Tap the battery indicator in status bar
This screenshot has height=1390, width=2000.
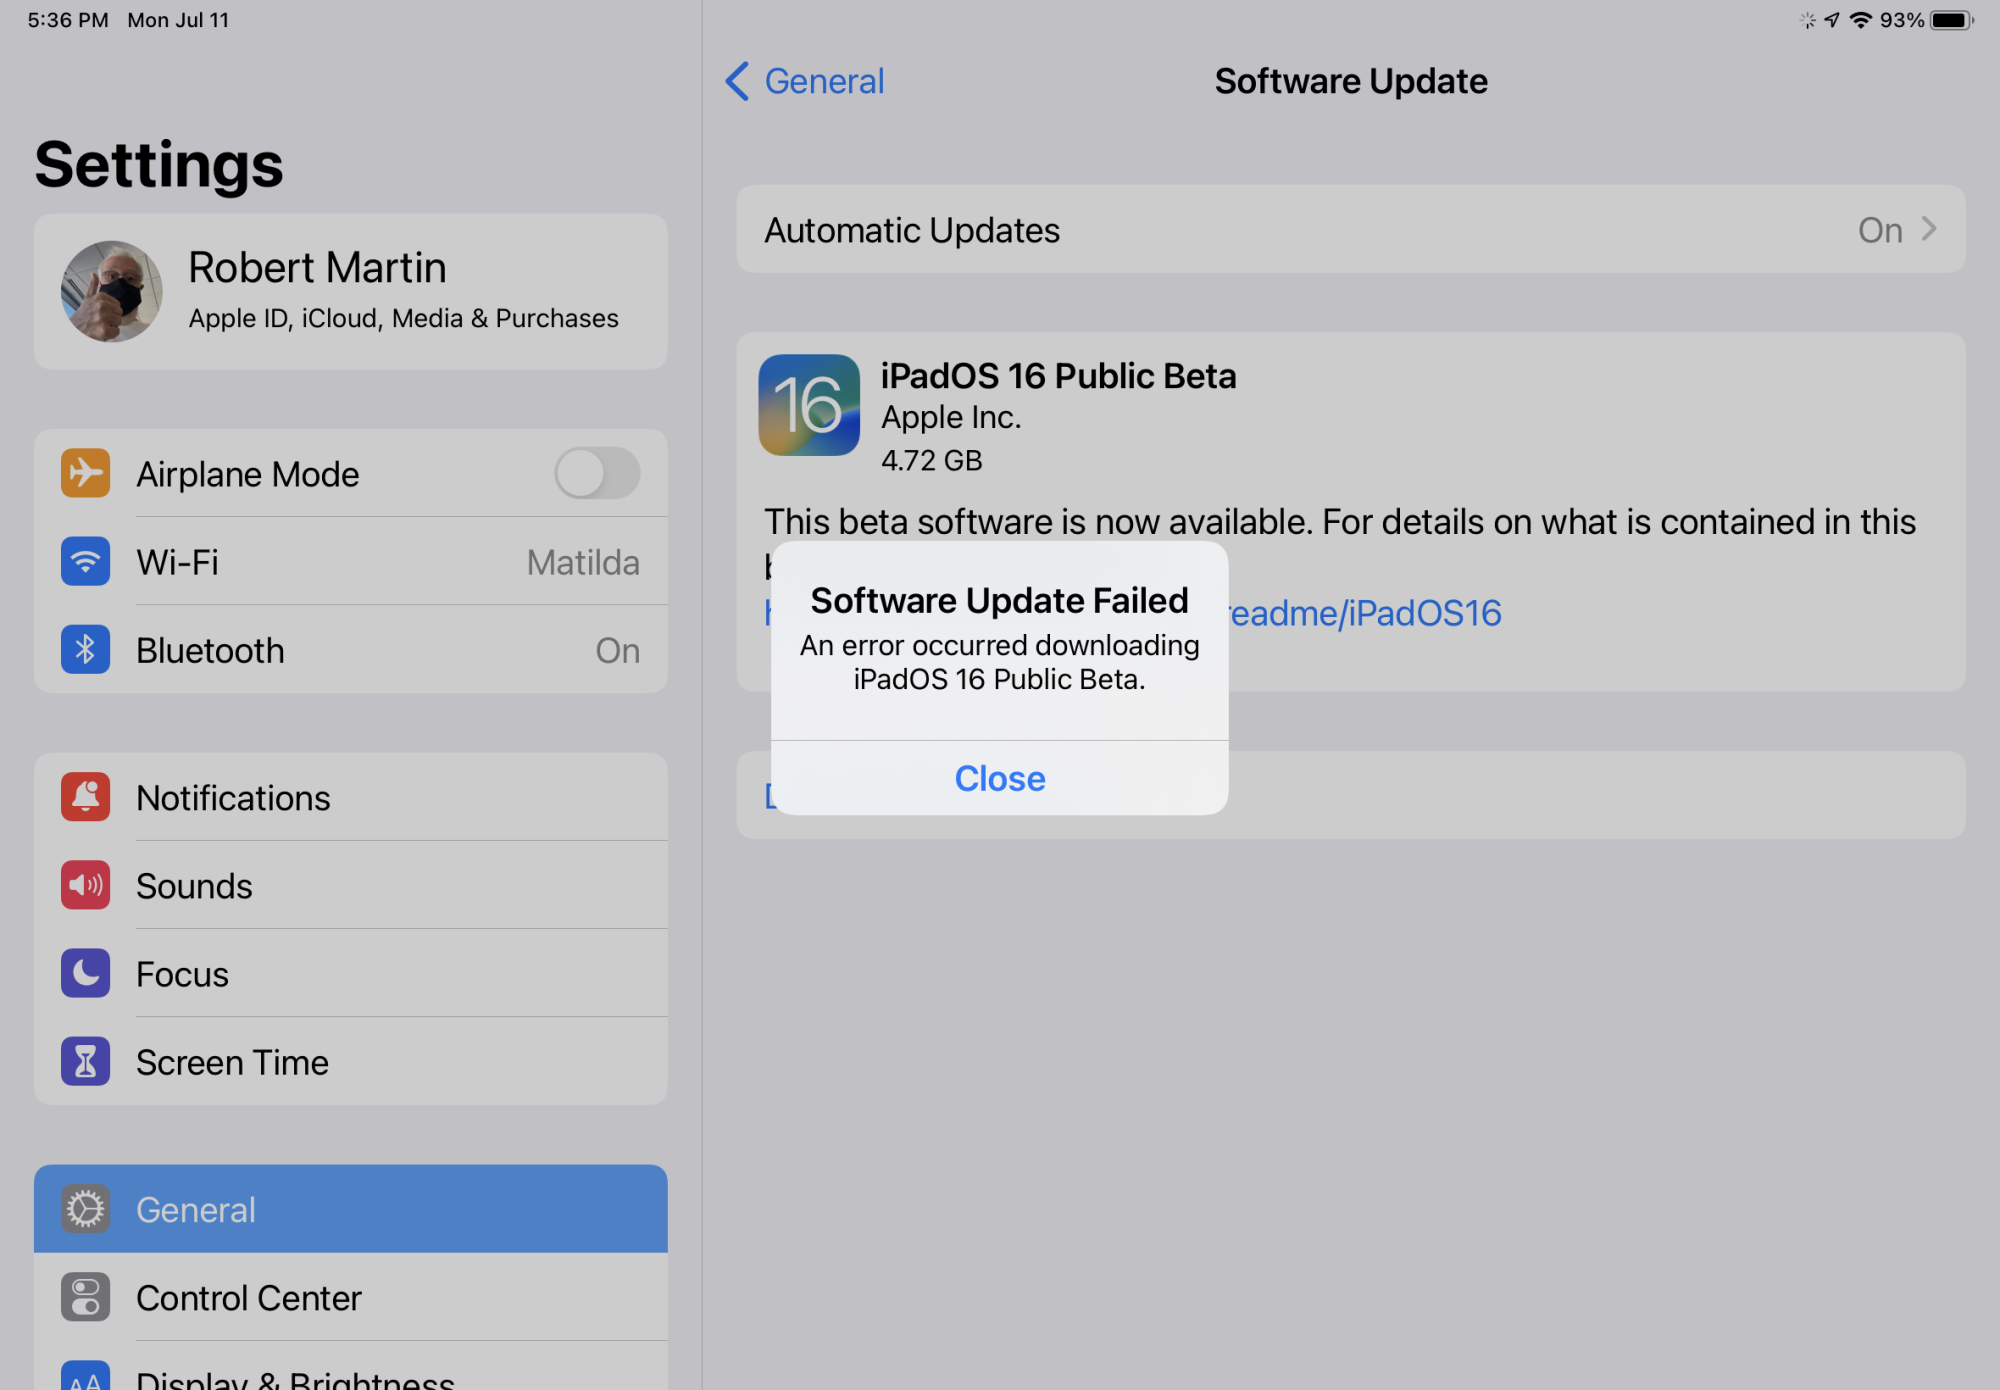pos(1950,20)
